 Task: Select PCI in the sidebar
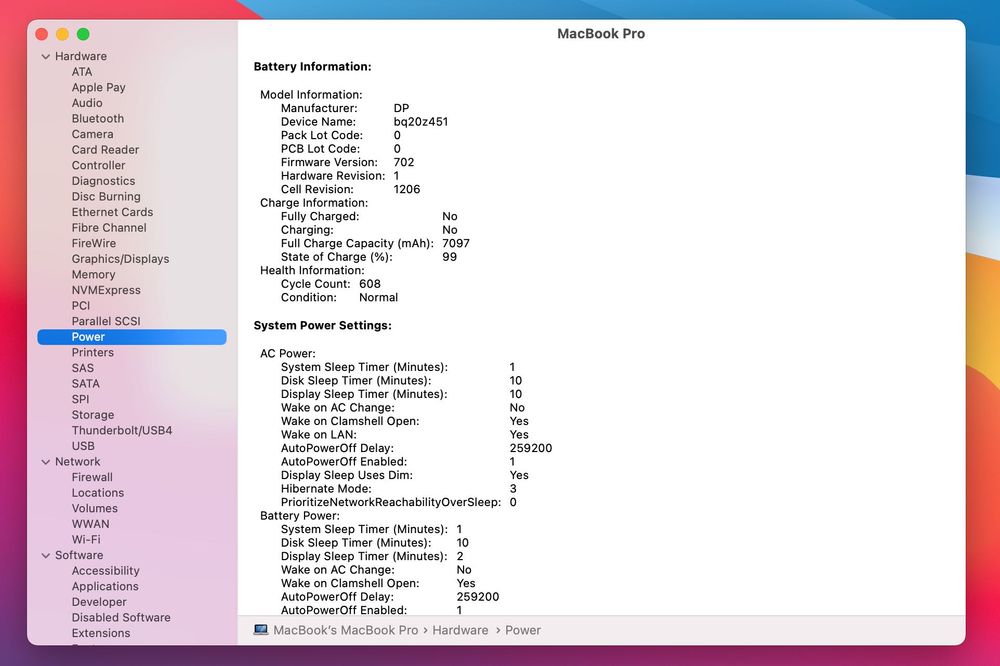coord(81,306)
